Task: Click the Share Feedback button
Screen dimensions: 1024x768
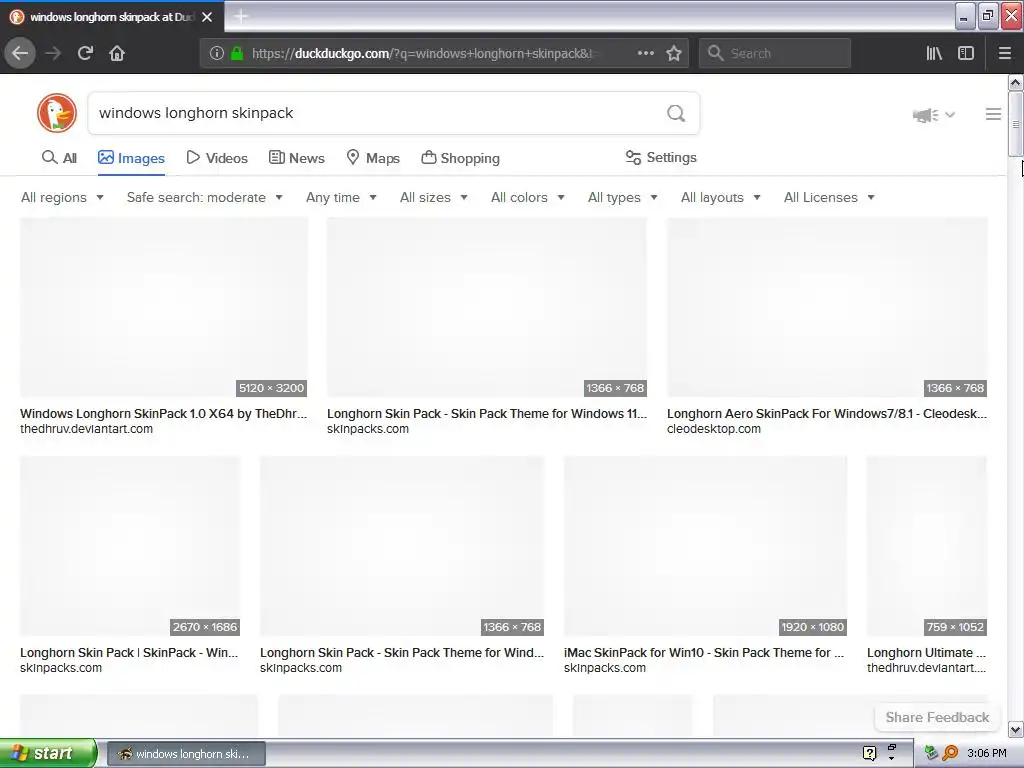Action: (x=937, y=717)
